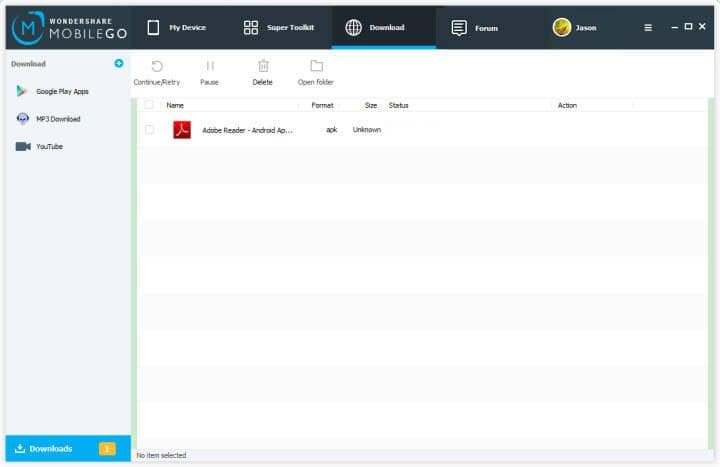Click the MobileGo logo
The height and width of the screenshot is (467, 720).
coord(69,28)
